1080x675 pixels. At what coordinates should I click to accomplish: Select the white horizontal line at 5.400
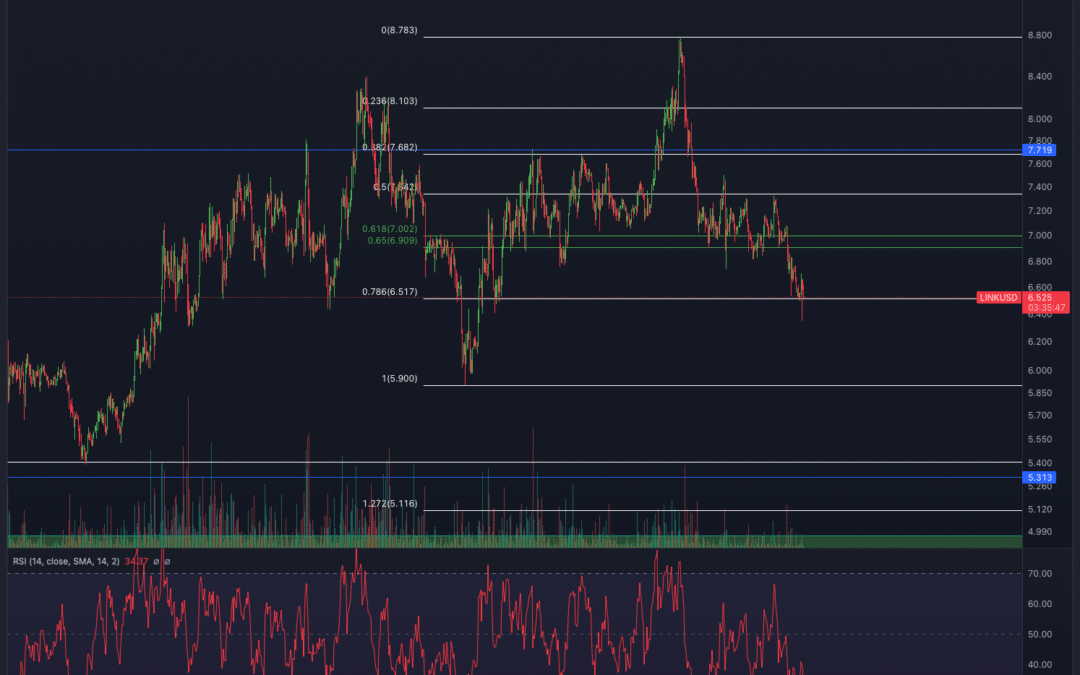515,462
